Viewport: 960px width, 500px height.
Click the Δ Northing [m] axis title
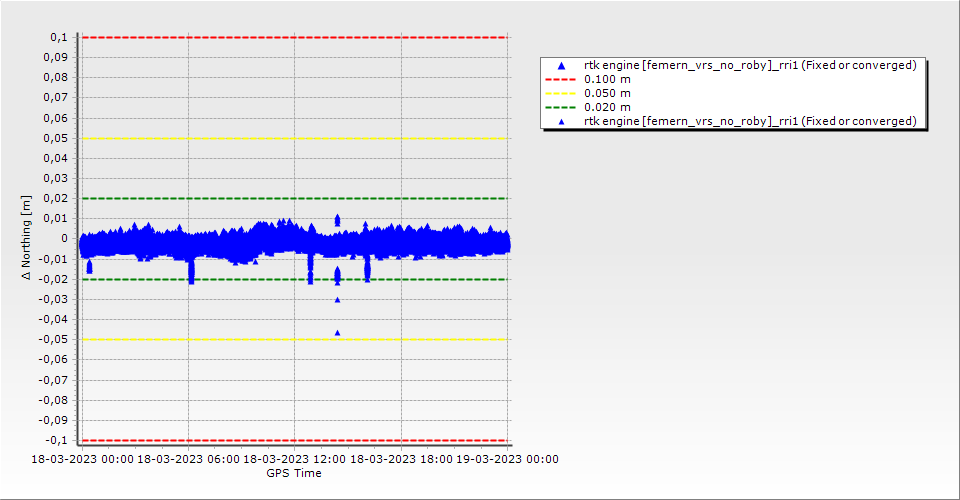28,238
